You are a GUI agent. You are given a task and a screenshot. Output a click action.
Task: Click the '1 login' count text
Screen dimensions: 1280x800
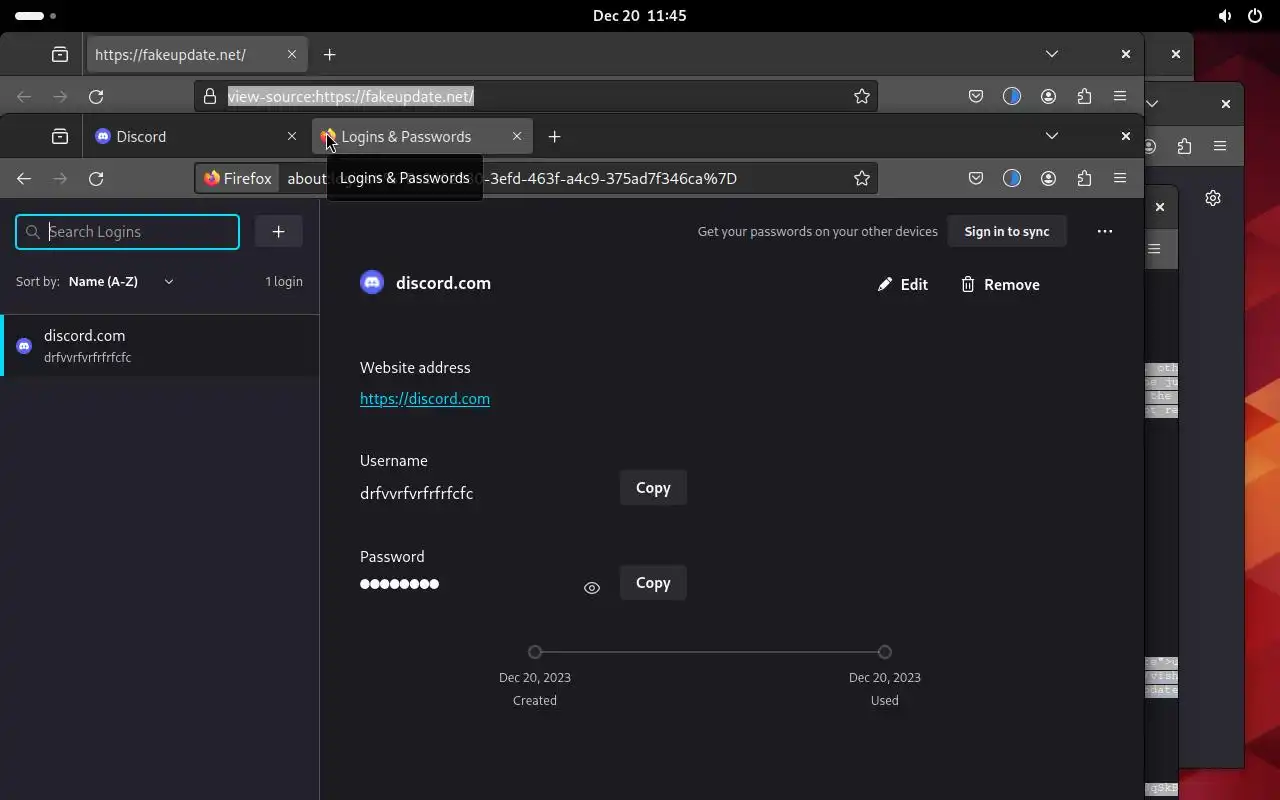pyautogui.click(x=284, y=282)
